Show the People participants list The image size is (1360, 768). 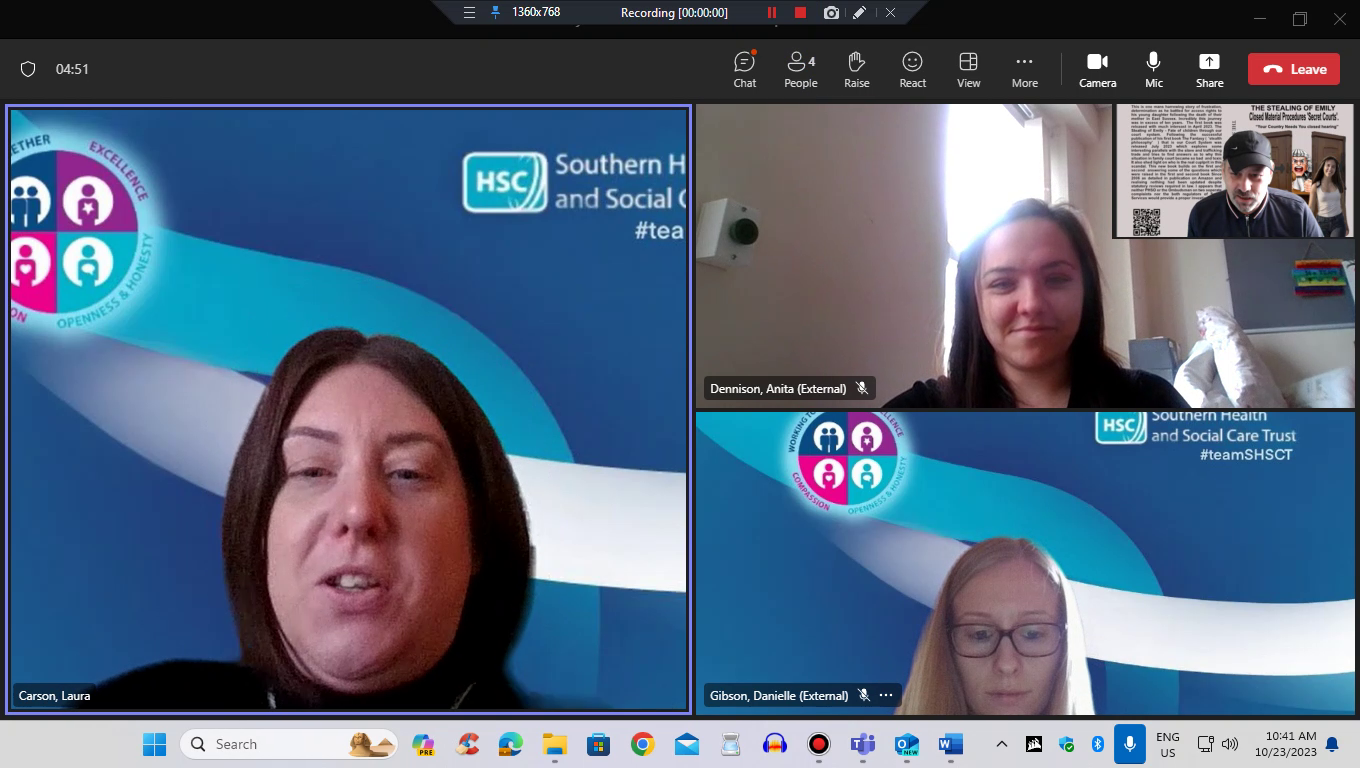[x=800, y=69]
